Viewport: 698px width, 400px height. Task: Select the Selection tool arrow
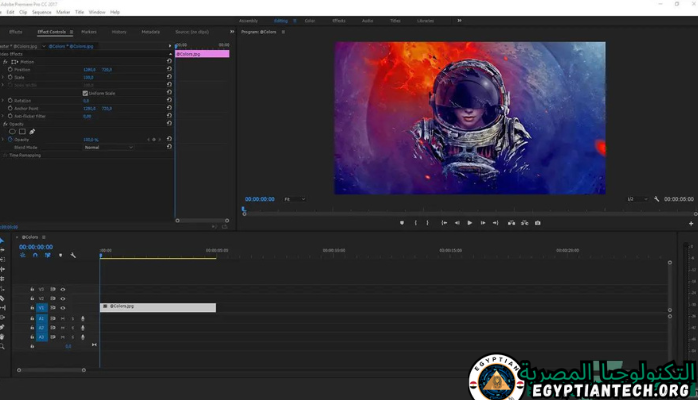tap(2, 241)
